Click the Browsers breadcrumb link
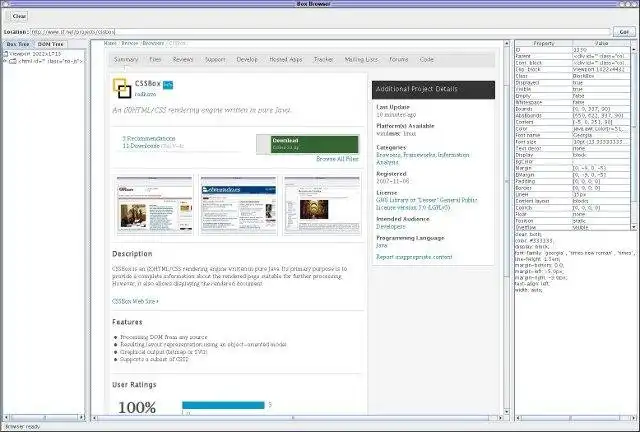 (x=153, y=43)
